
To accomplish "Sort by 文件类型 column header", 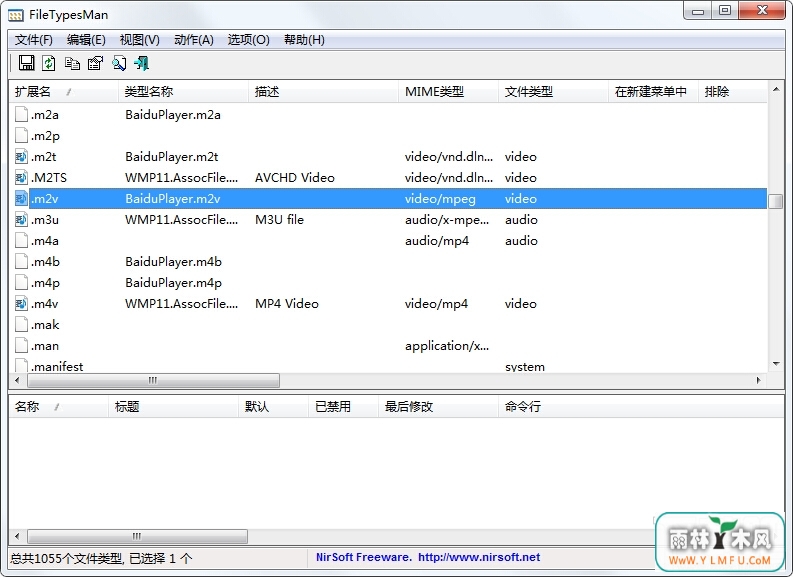I will pos(553,92).
